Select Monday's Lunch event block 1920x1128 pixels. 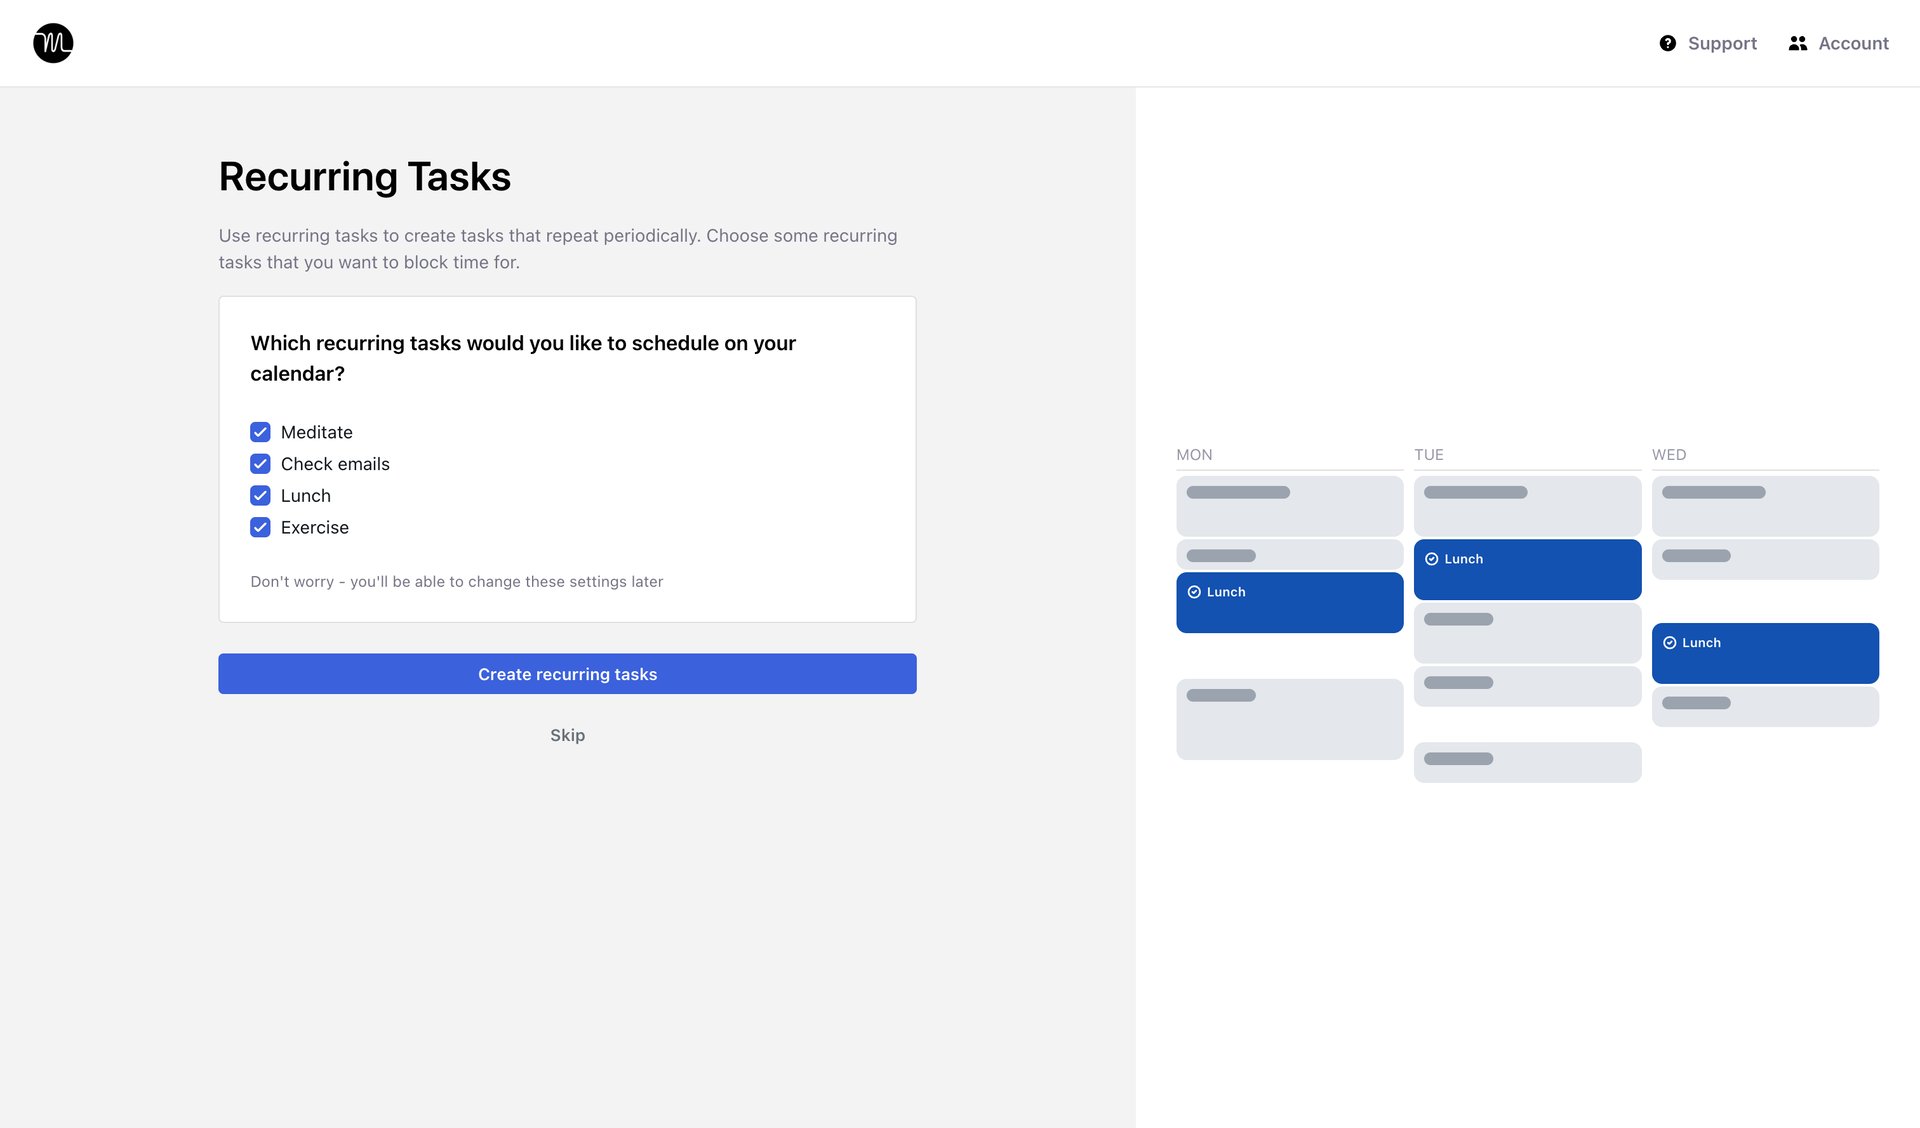(x=1289, y=602)
